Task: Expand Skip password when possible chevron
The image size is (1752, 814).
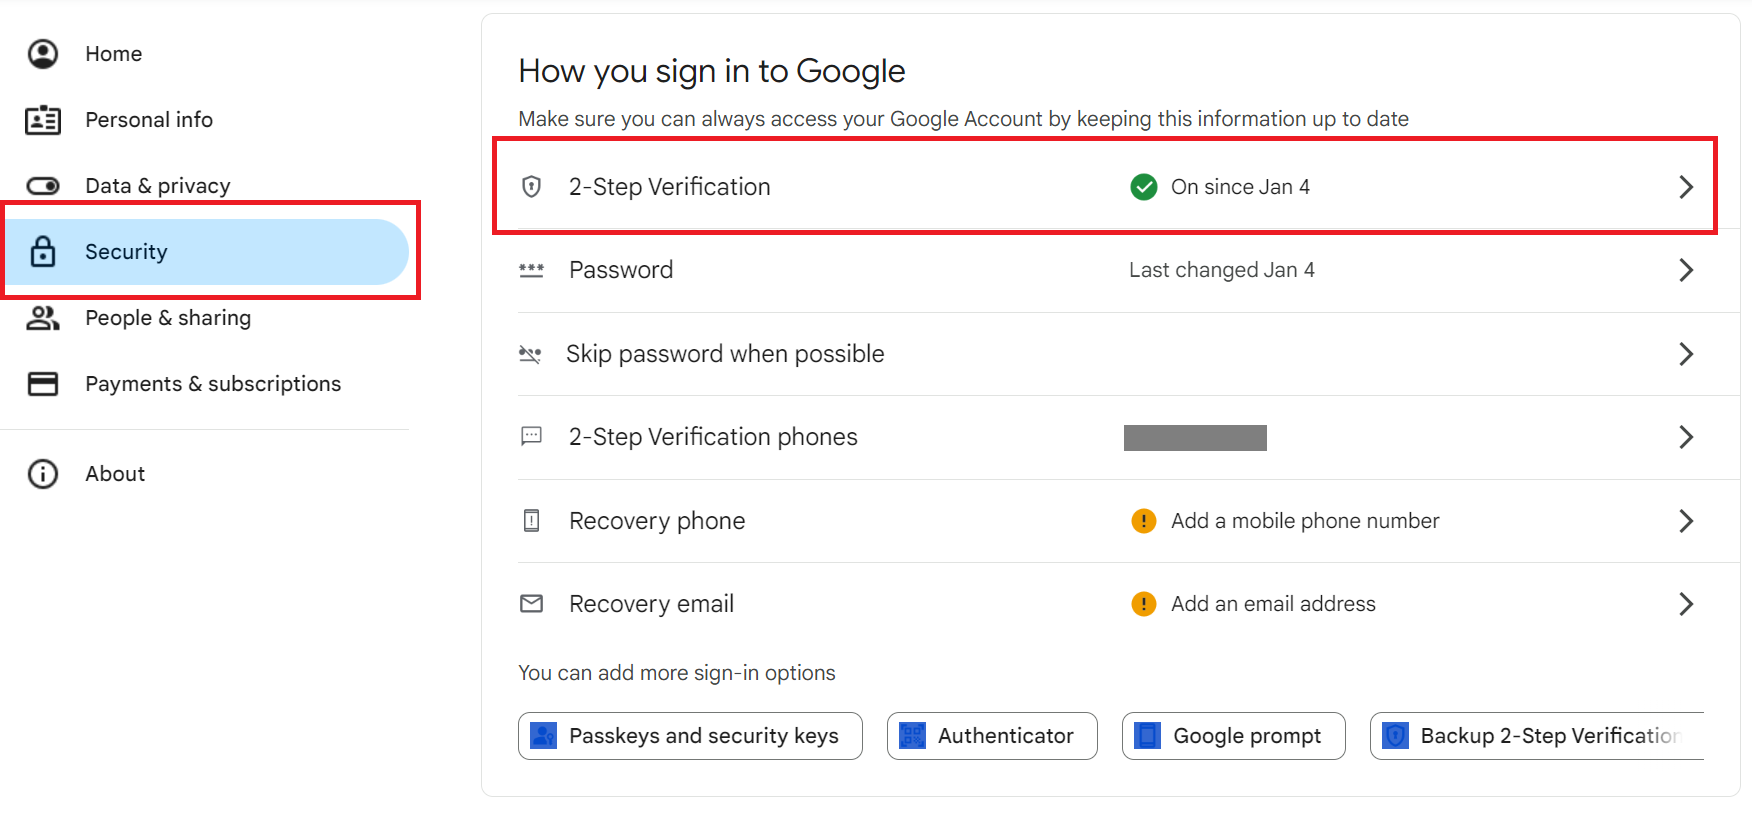Action: [x=1686, y=354]
